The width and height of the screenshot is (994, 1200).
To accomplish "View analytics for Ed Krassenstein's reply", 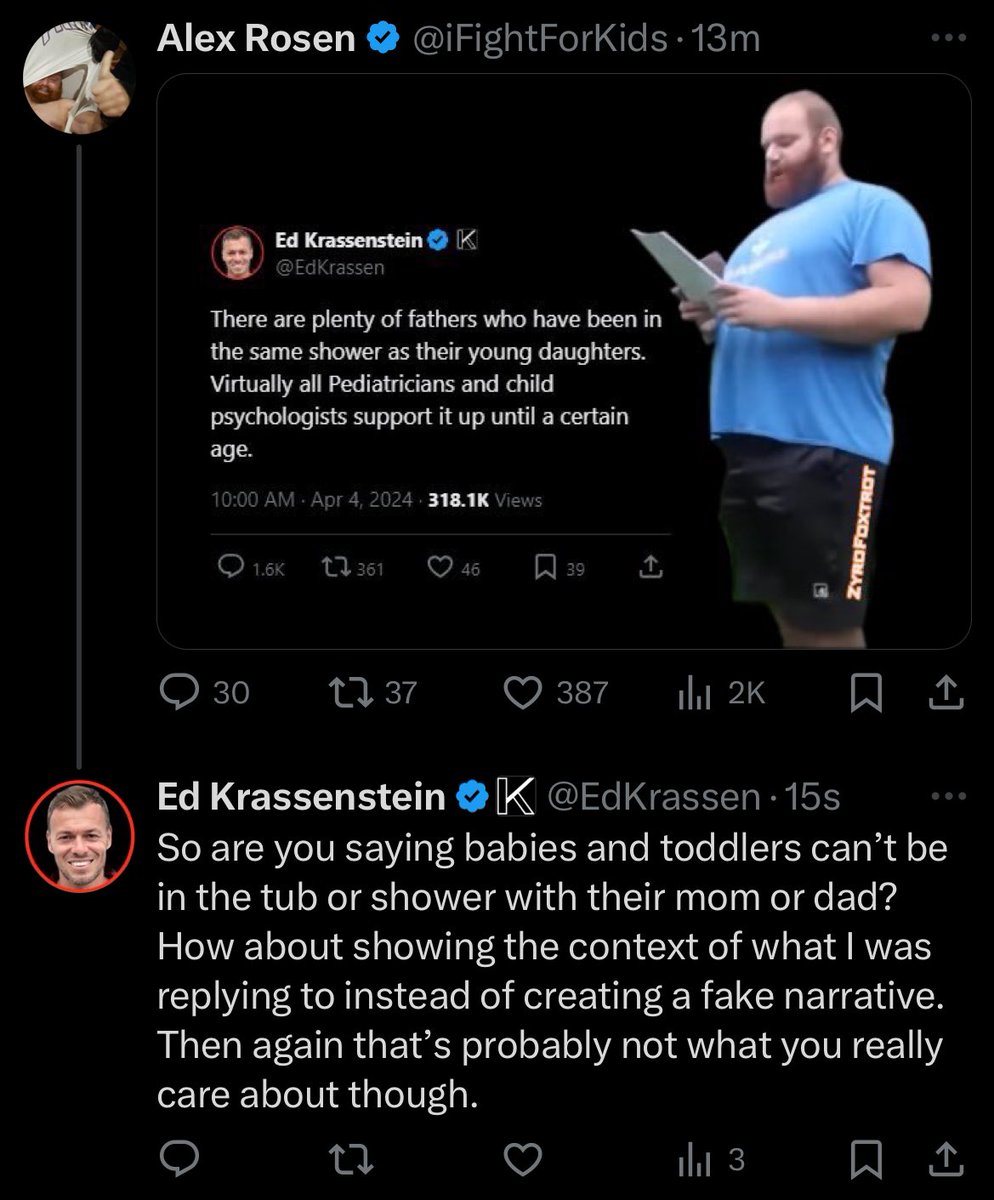I will (692, 1159).
